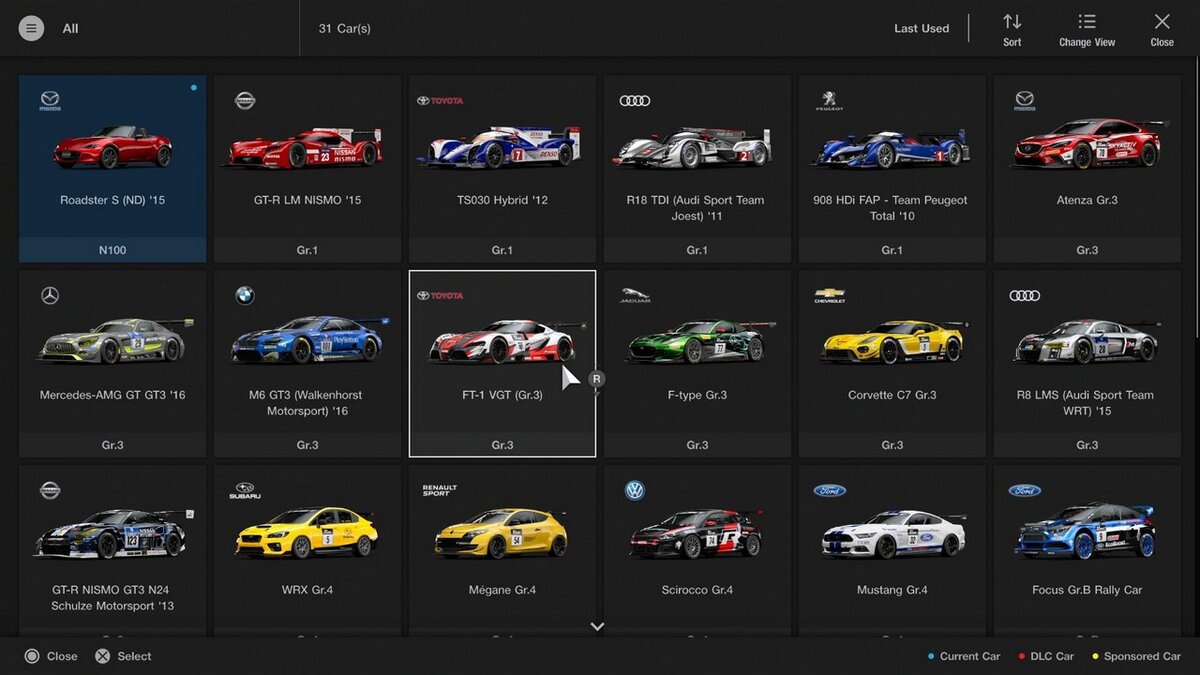Choose the blue 908 HDi FAP car image
The image size is (1200, 675).
[x=890, y=147]
